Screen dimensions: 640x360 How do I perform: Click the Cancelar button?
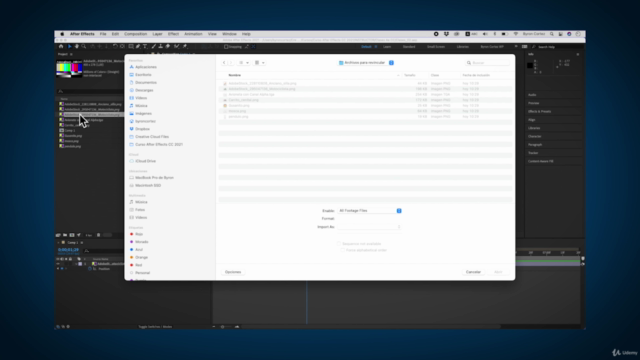(x=473, y=272)
